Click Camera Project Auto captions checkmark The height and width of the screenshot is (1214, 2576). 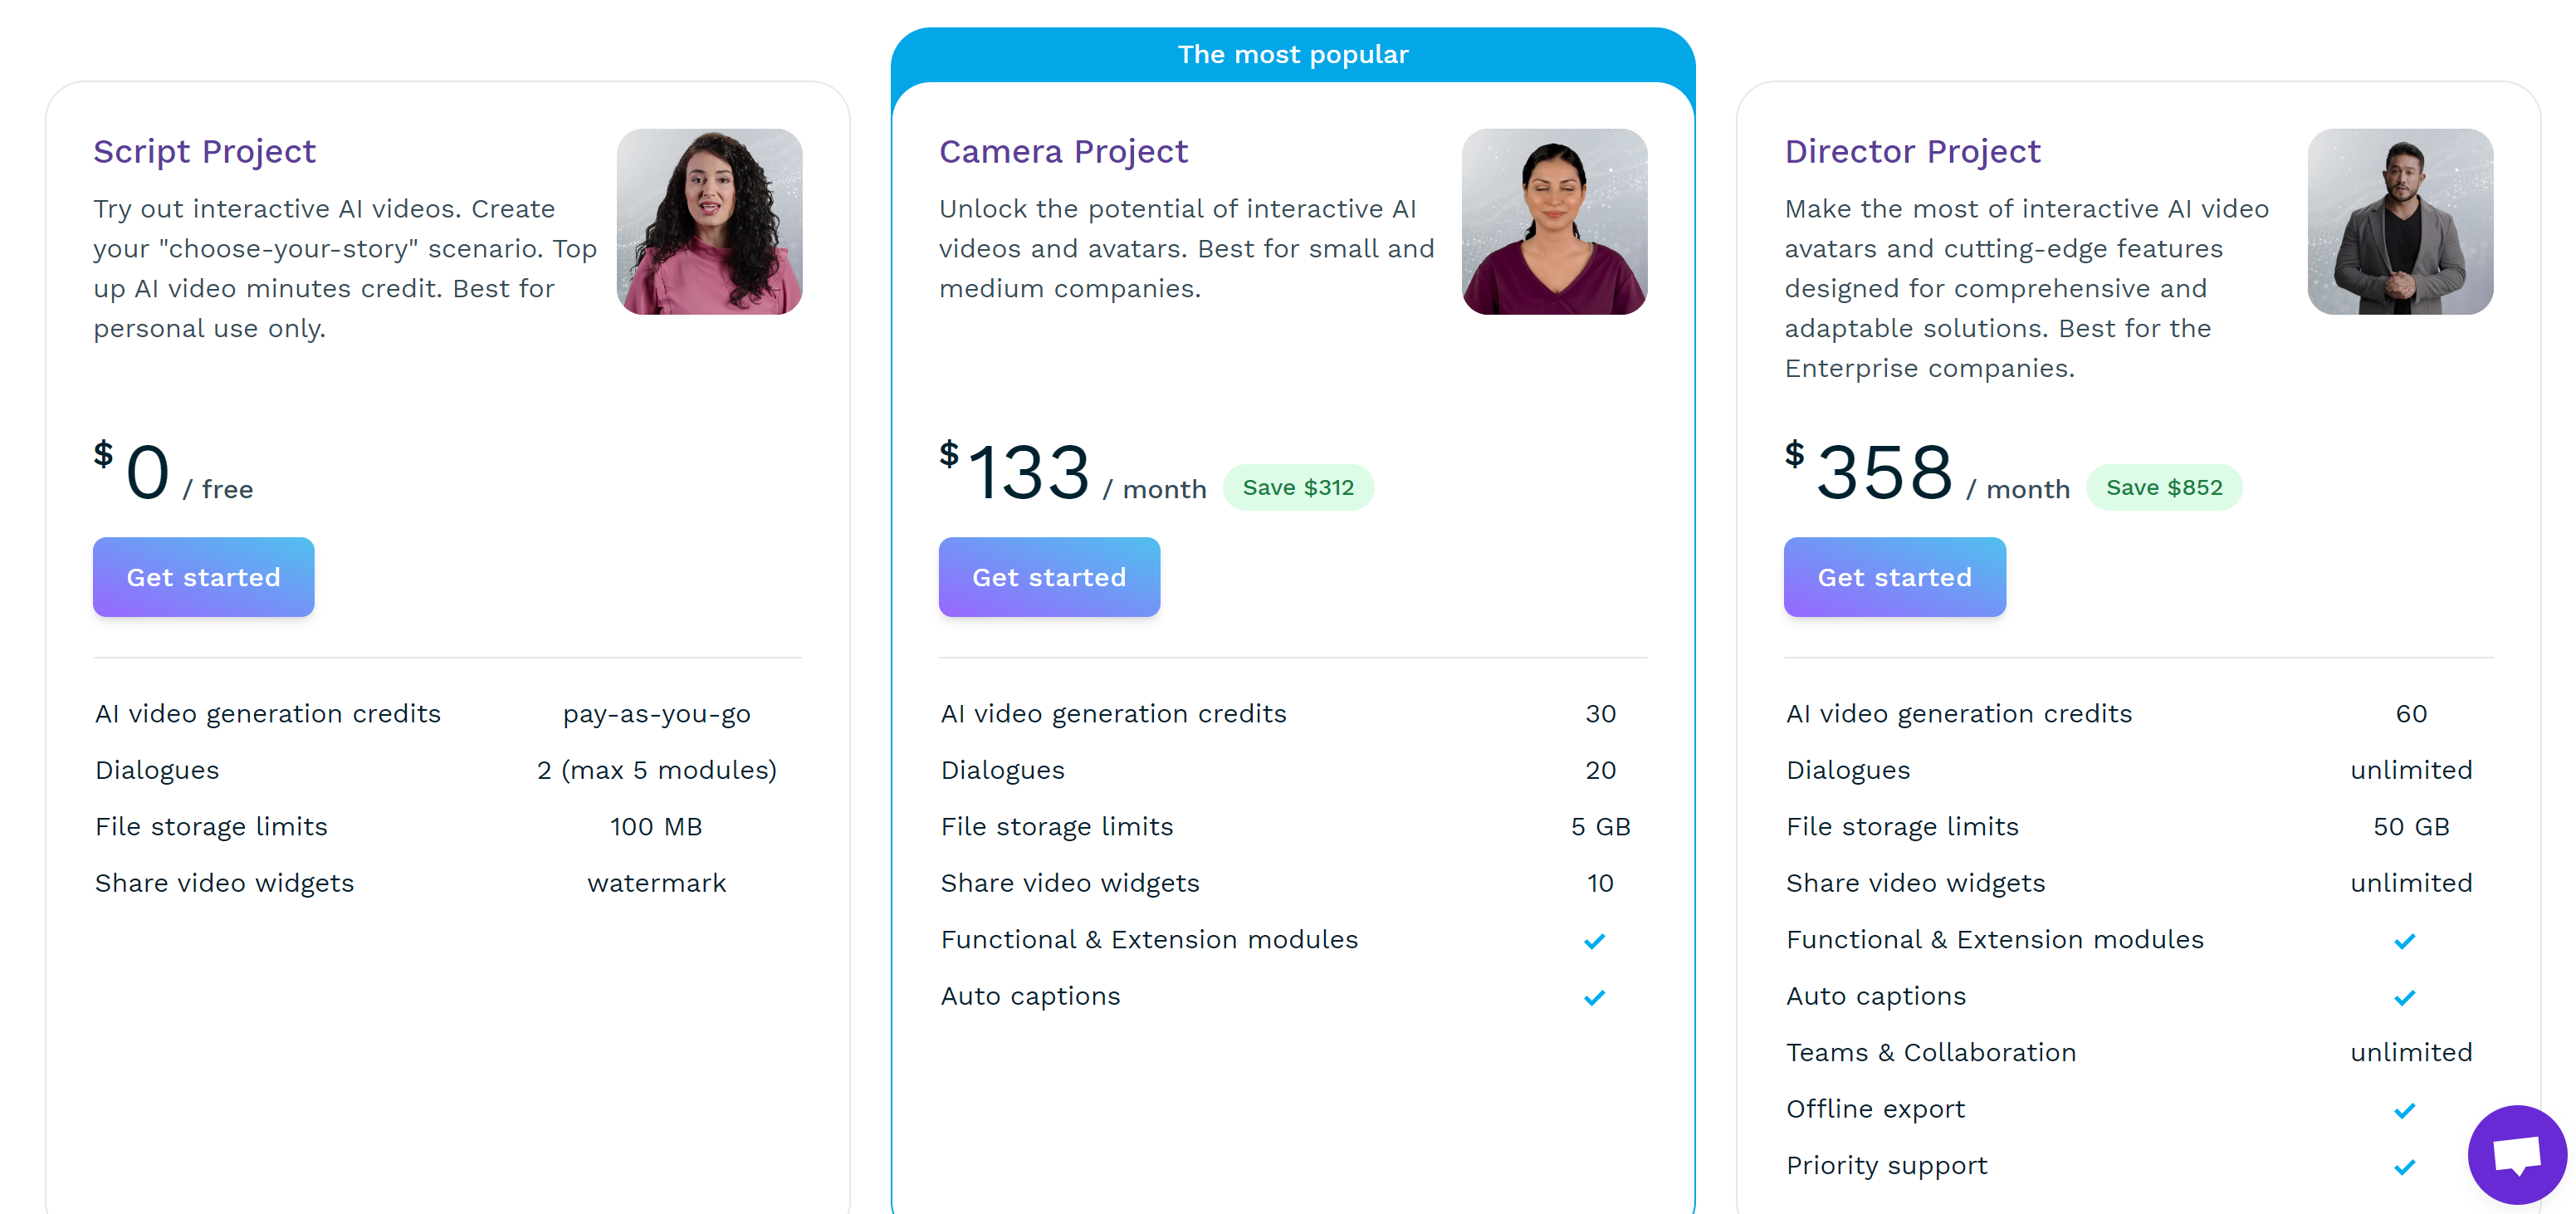[x=1594, y=998]
